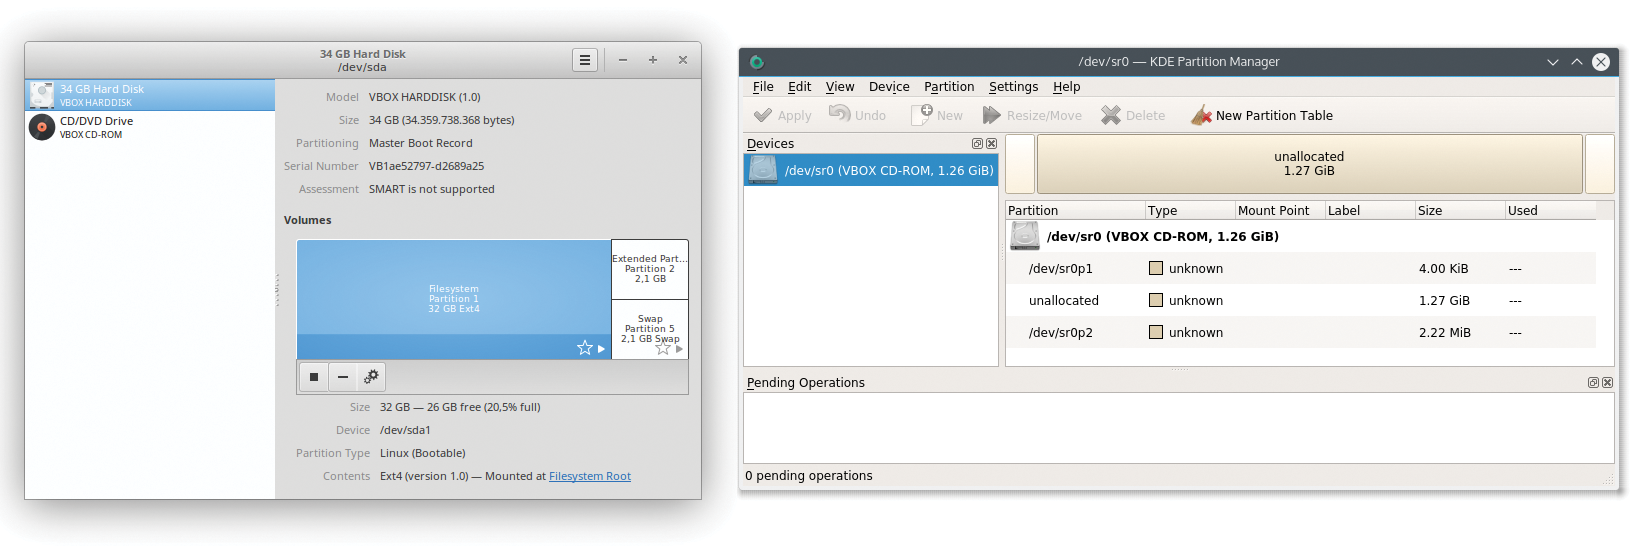Click the hard disk icon in Disks sidebar

(42, 95)
